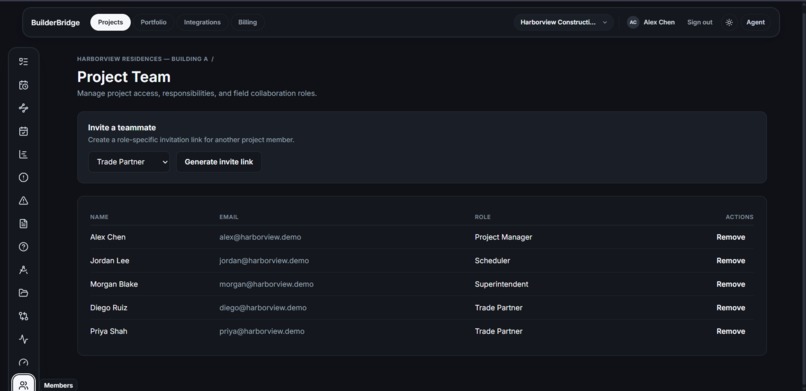The image size is (806, 391).
Task: Select the morgan@harborview.demo email cell
Action: [266, 285]
